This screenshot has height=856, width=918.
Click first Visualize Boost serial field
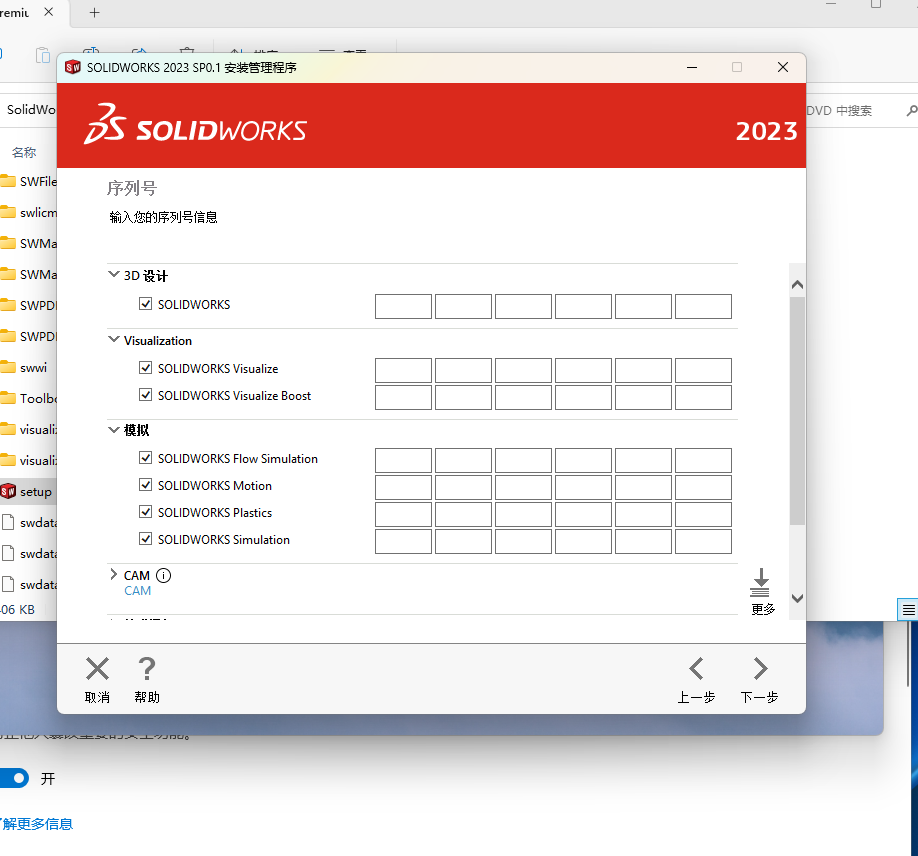click(x=403, y=398)
